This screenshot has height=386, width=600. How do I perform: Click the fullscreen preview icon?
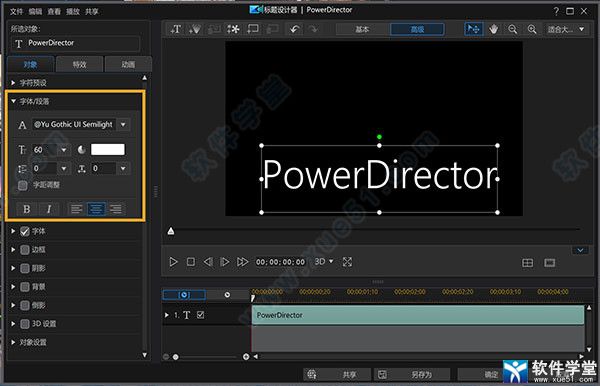pos(347,262)
